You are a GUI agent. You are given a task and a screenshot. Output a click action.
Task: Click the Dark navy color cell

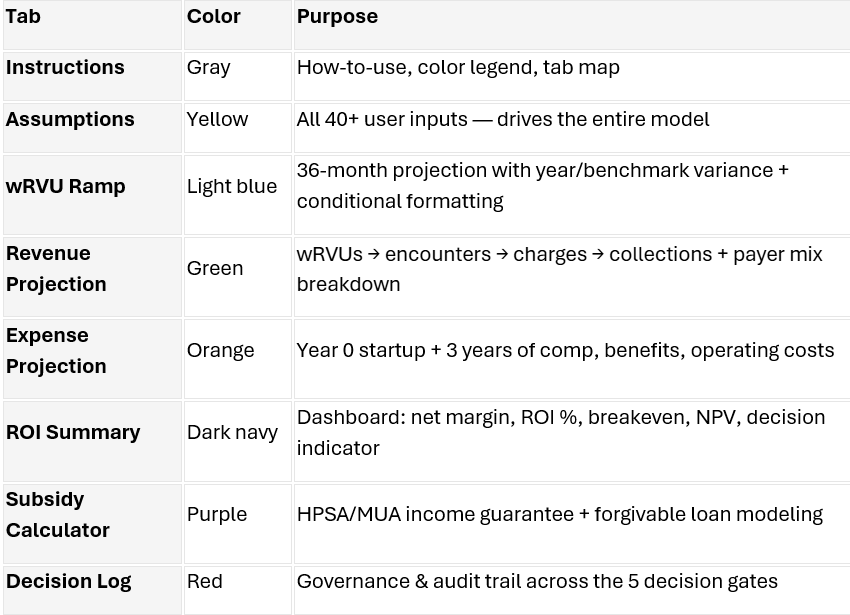238,441
